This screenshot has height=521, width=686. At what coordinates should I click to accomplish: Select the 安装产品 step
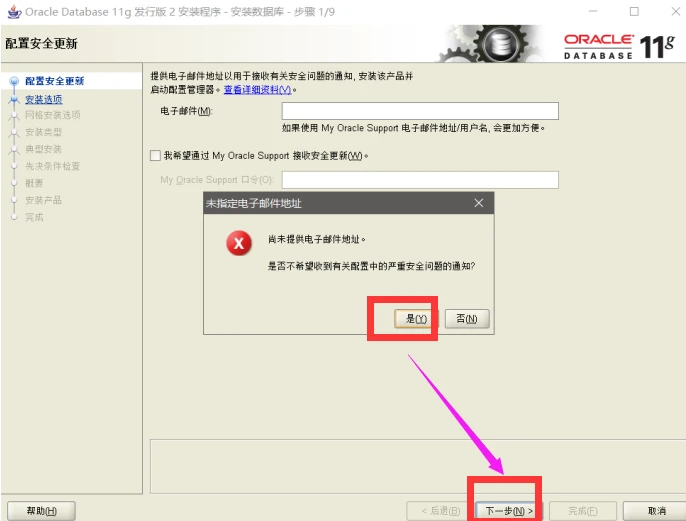[43, 200]
